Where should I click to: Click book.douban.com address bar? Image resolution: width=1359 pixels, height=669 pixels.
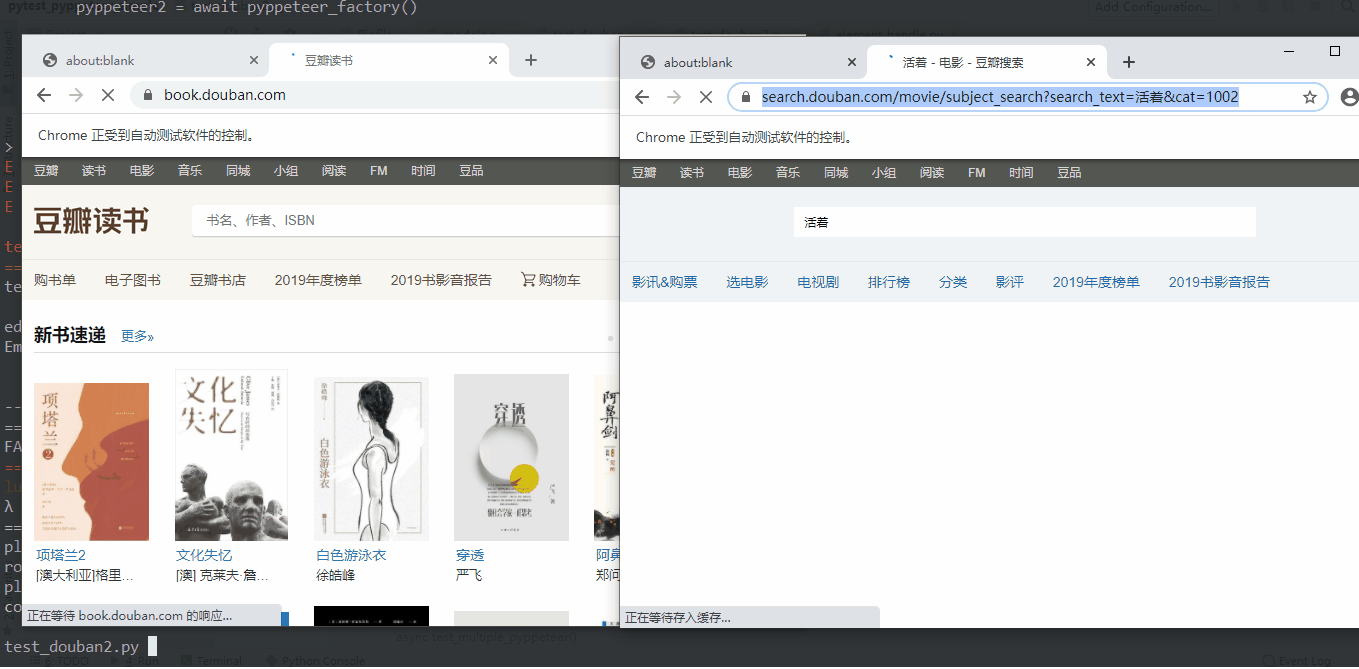pyautogui.click(x=375, y=95)
